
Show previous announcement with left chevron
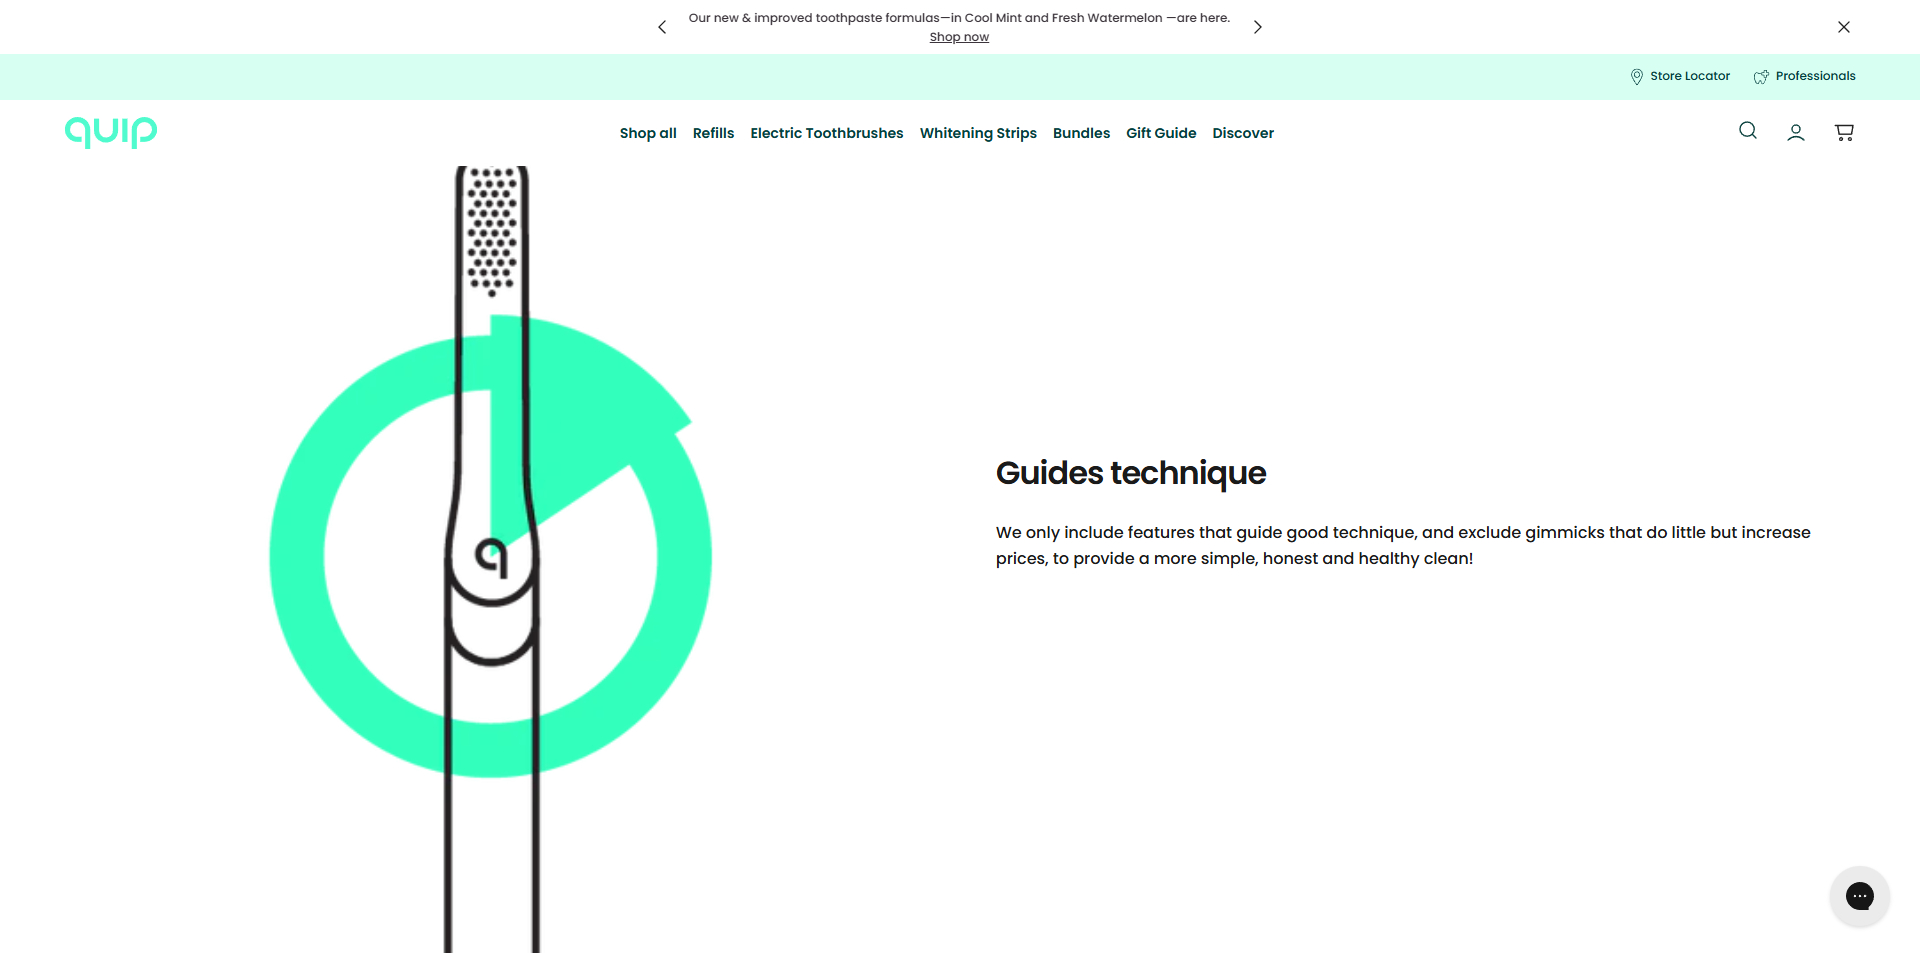click(662, 27)
